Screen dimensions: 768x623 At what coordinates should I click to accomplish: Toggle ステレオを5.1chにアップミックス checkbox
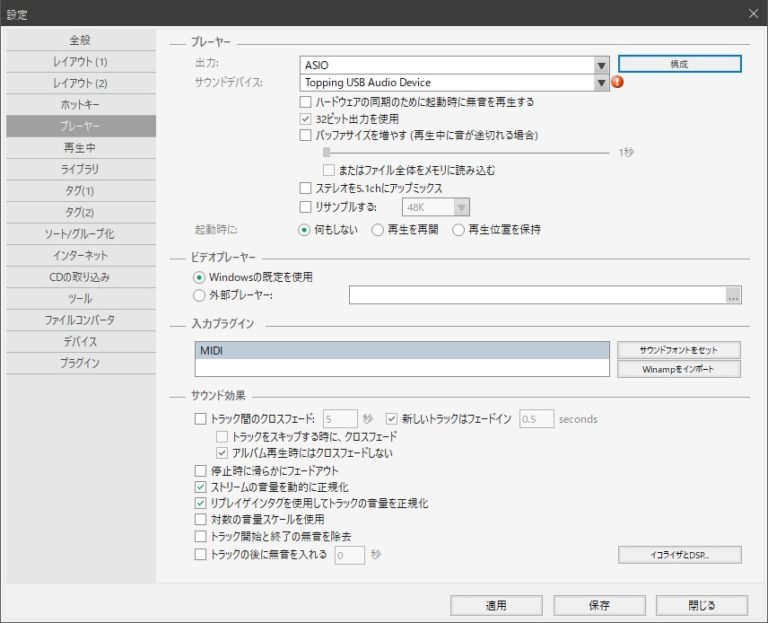[x=306, y=188]
